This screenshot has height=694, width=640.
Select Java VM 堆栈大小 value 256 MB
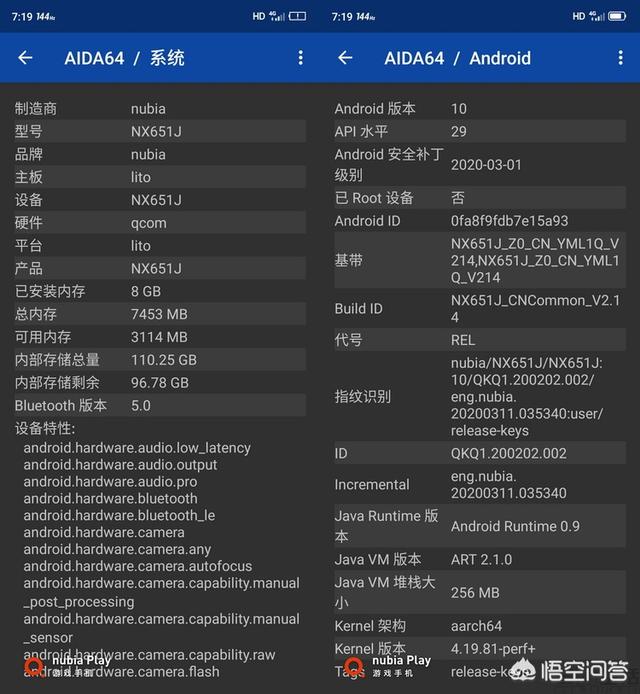pos(475,593)
